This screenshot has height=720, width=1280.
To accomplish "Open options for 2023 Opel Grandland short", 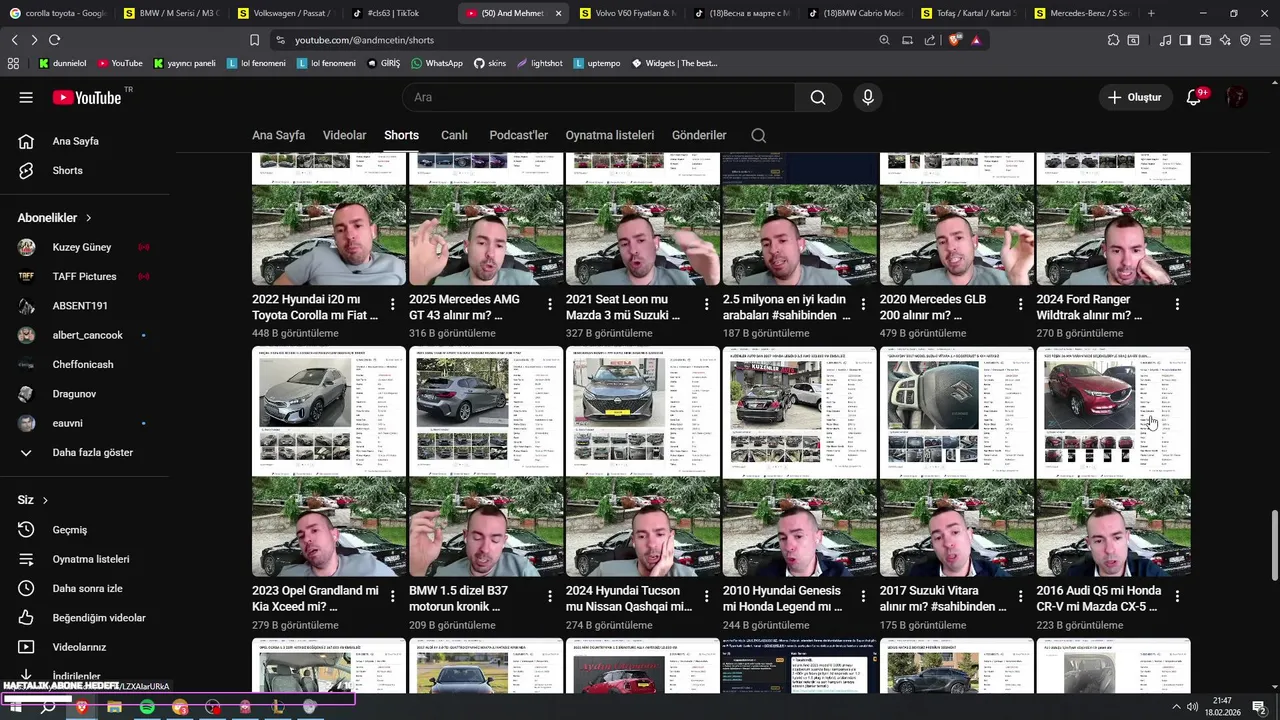I will (x=392, y=595).
